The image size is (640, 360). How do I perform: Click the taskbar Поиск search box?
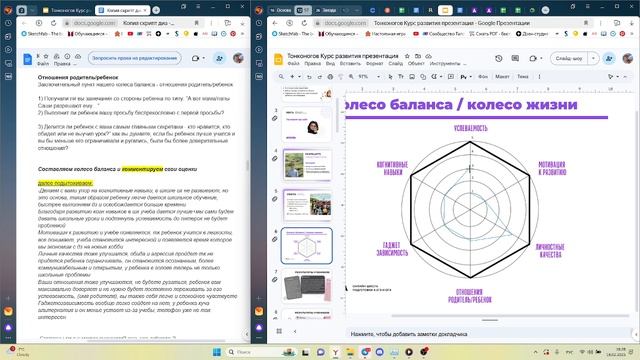(x=261, y=352)
